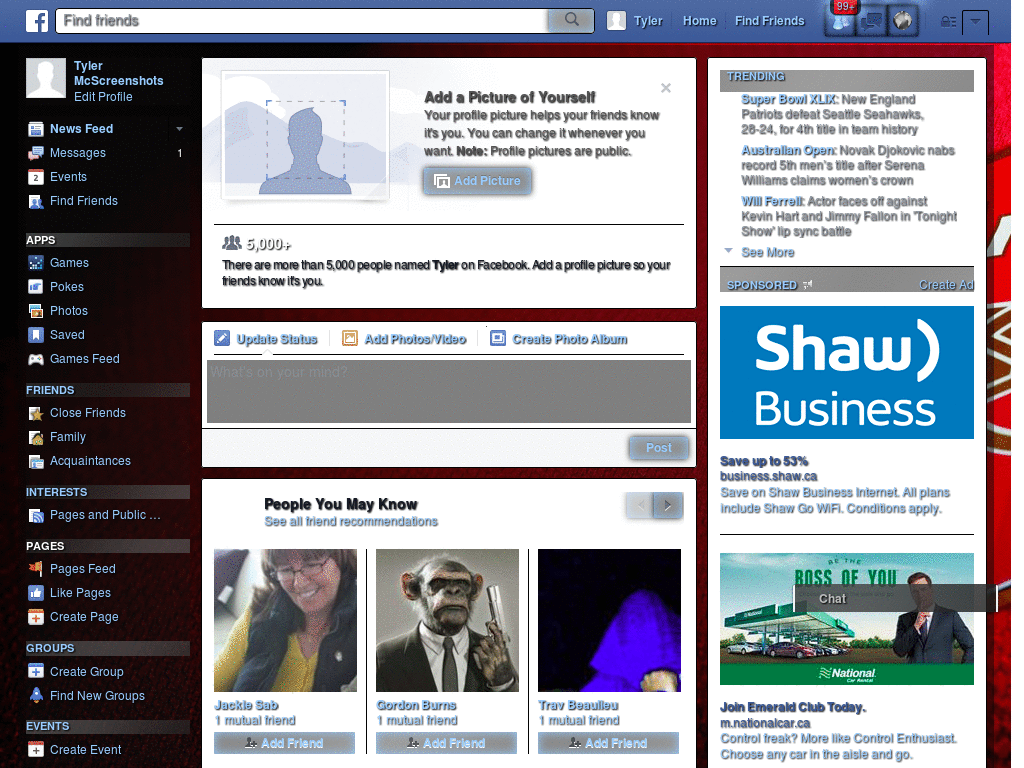Open the notifications globe icon
This screenshot has width=1024, height=768.
click(903, 22)
